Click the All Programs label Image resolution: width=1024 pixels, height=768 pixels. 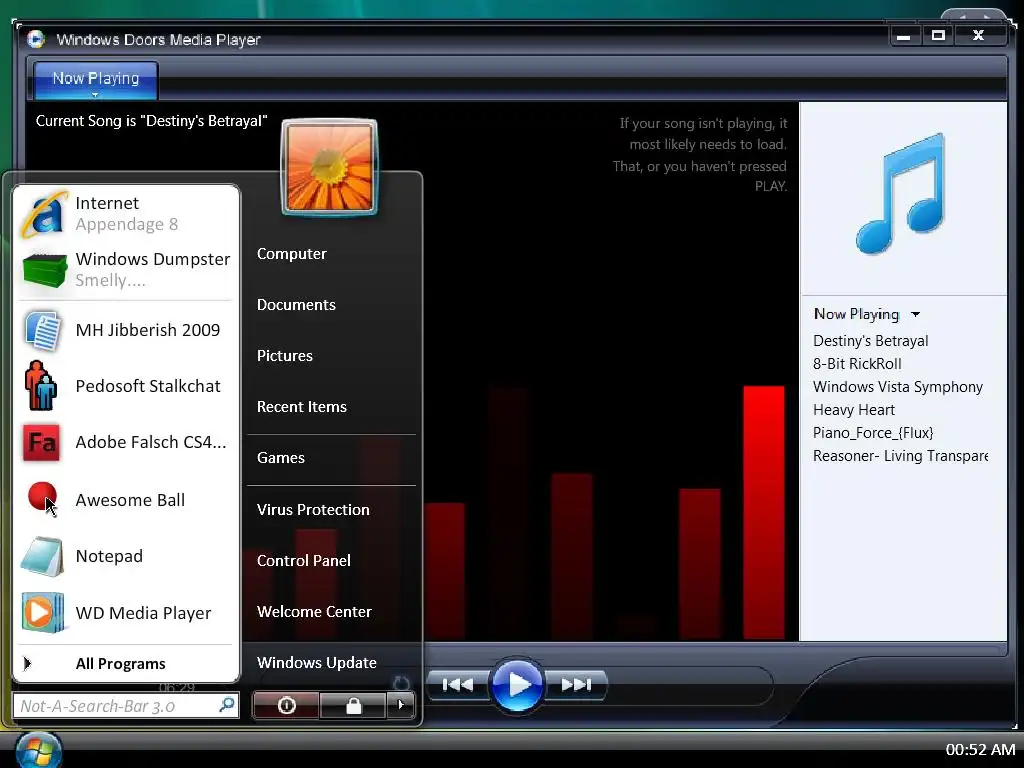[120, 664]
